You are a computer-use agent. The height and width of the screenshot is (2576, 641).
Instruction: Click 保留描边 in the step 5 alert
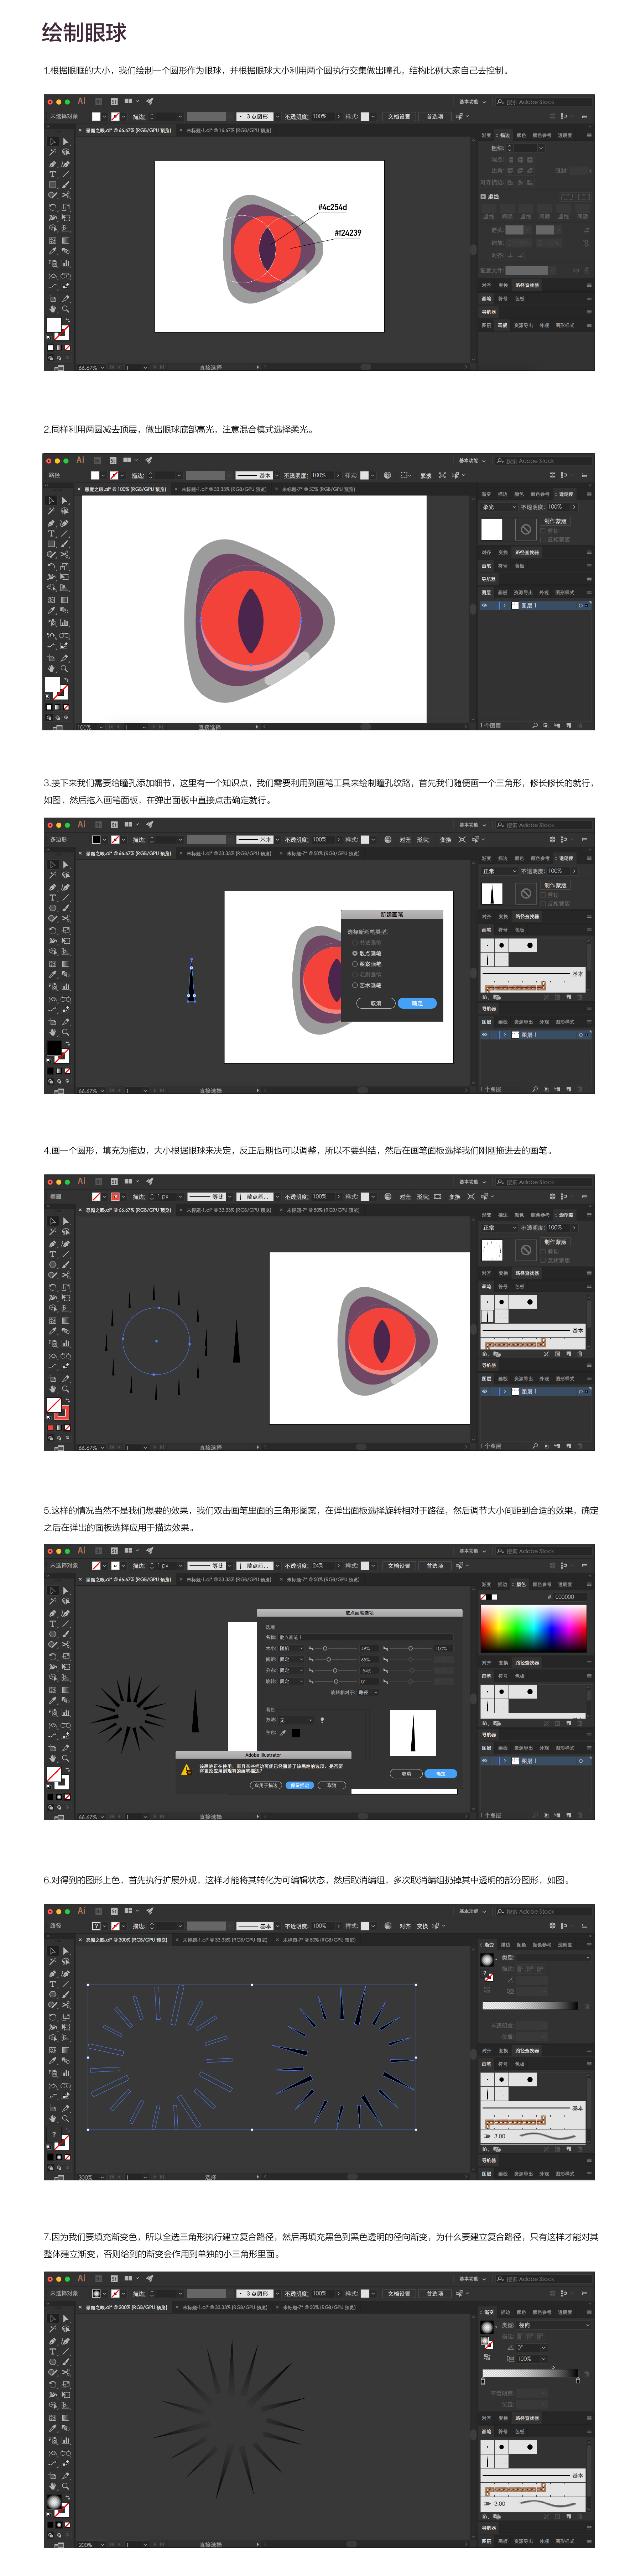[x=299, y=1785]
